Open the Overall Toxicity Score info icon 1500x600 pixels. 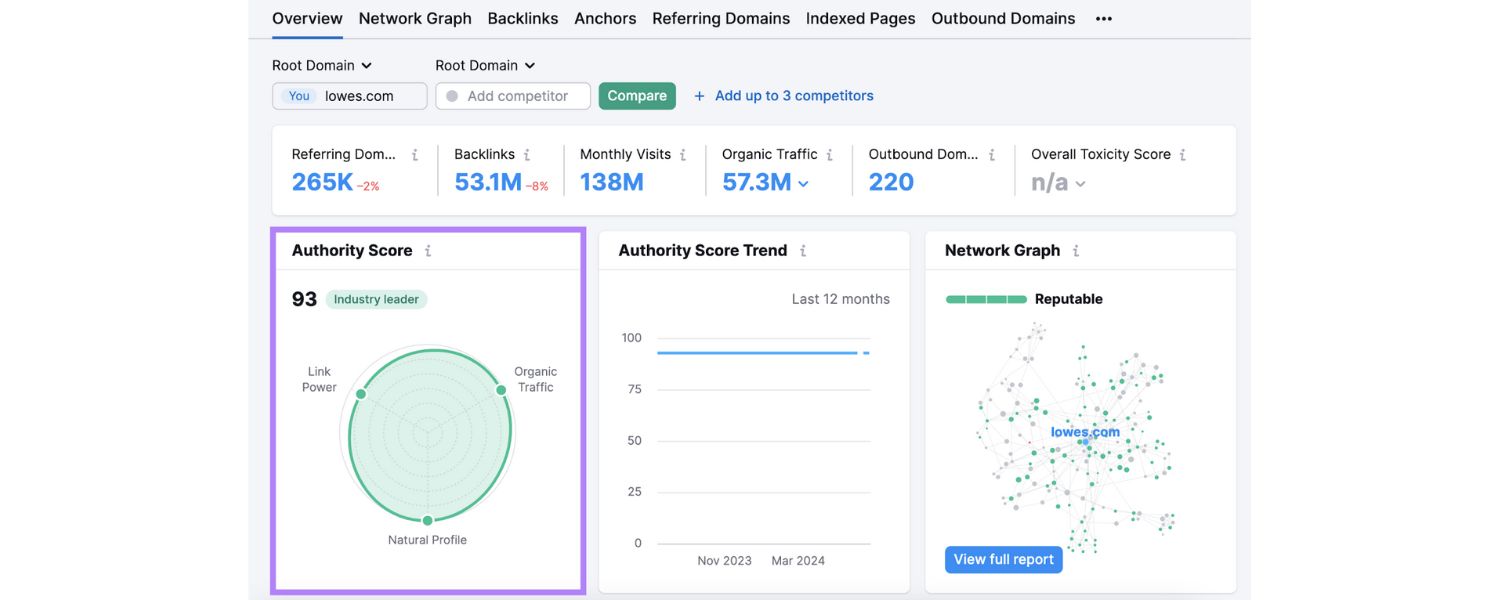pyautogui.click(x=1182, y=154)
